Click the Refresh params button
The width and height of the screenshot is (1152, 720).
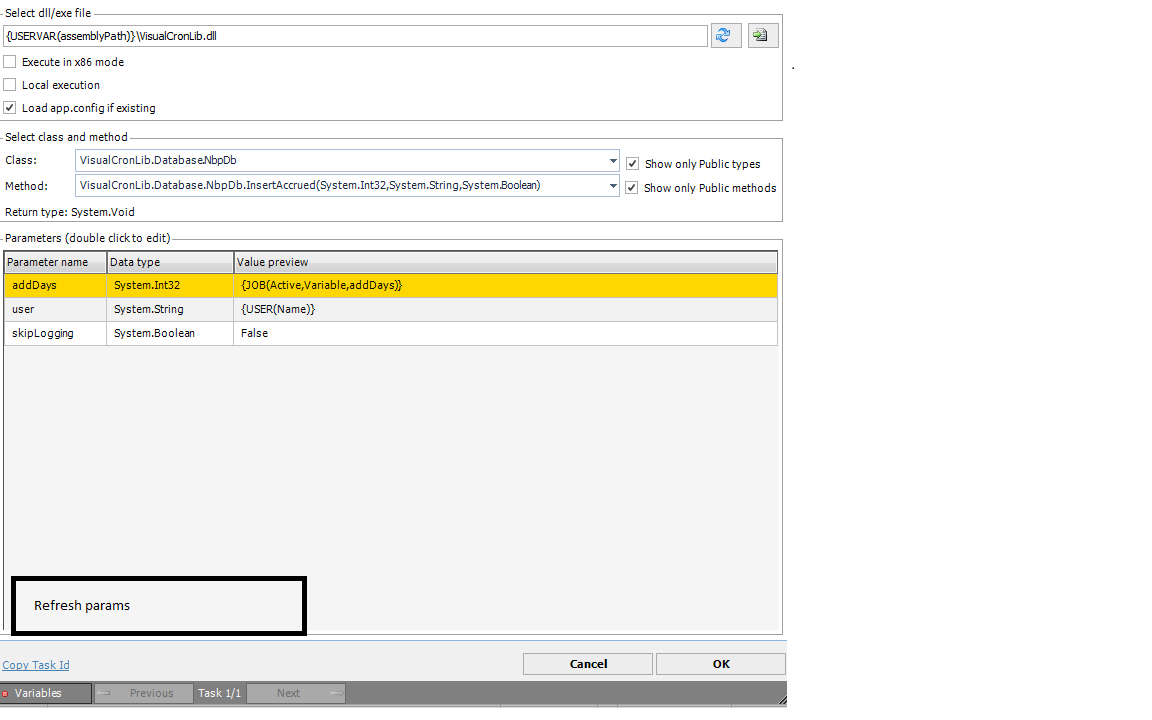158,606
